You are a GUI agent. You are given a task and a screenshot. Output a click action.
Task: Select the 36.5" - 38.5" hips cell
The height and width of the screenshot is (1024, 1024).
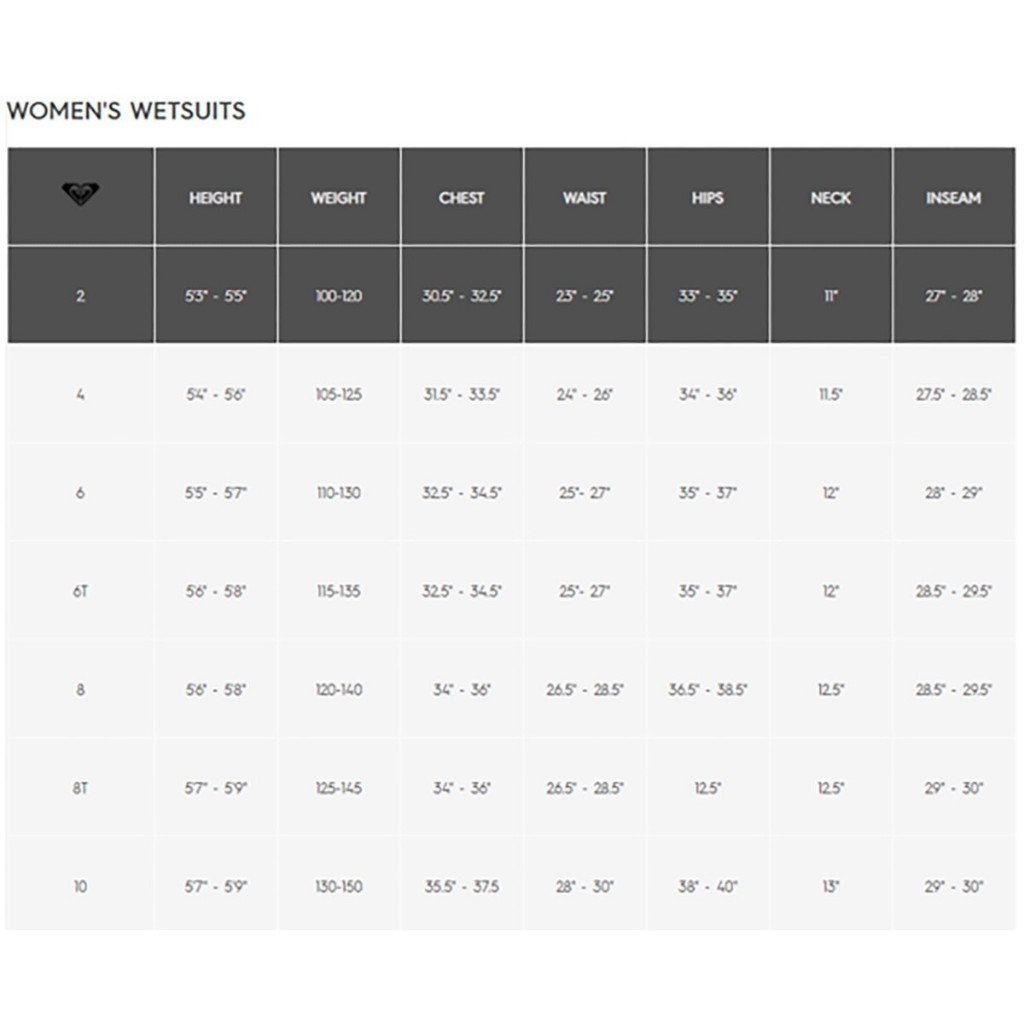707,690
